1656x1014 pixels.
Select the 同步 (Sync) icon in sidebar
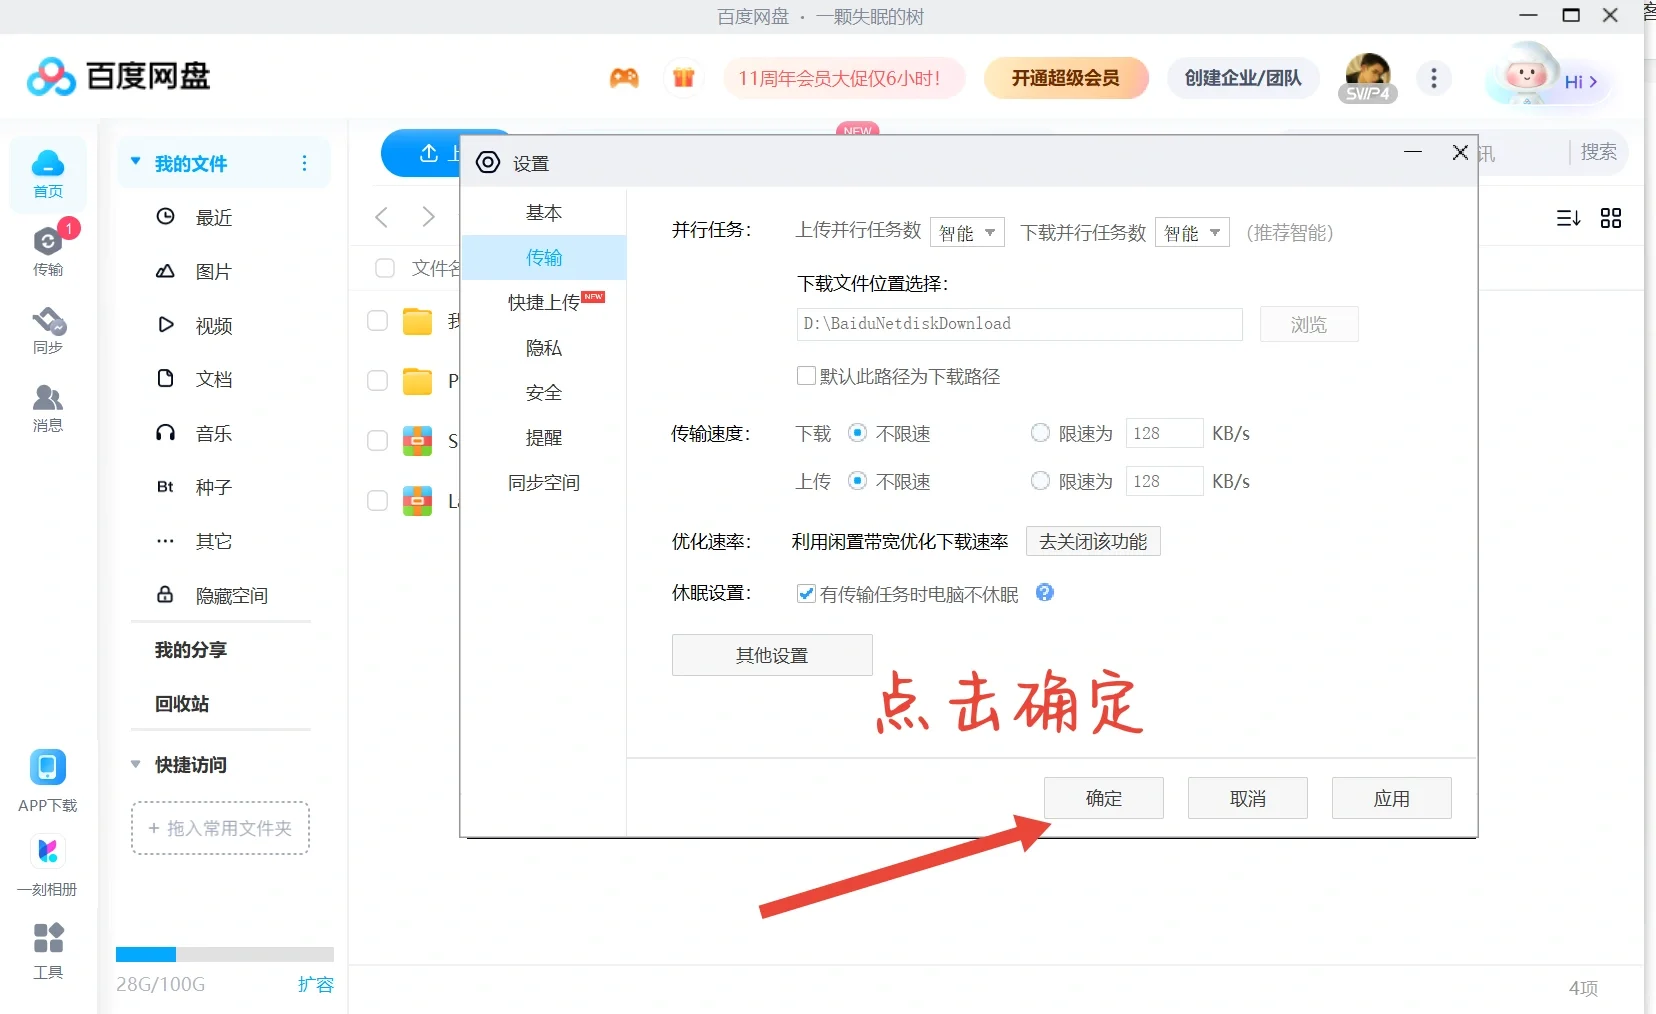coord(47,330)
